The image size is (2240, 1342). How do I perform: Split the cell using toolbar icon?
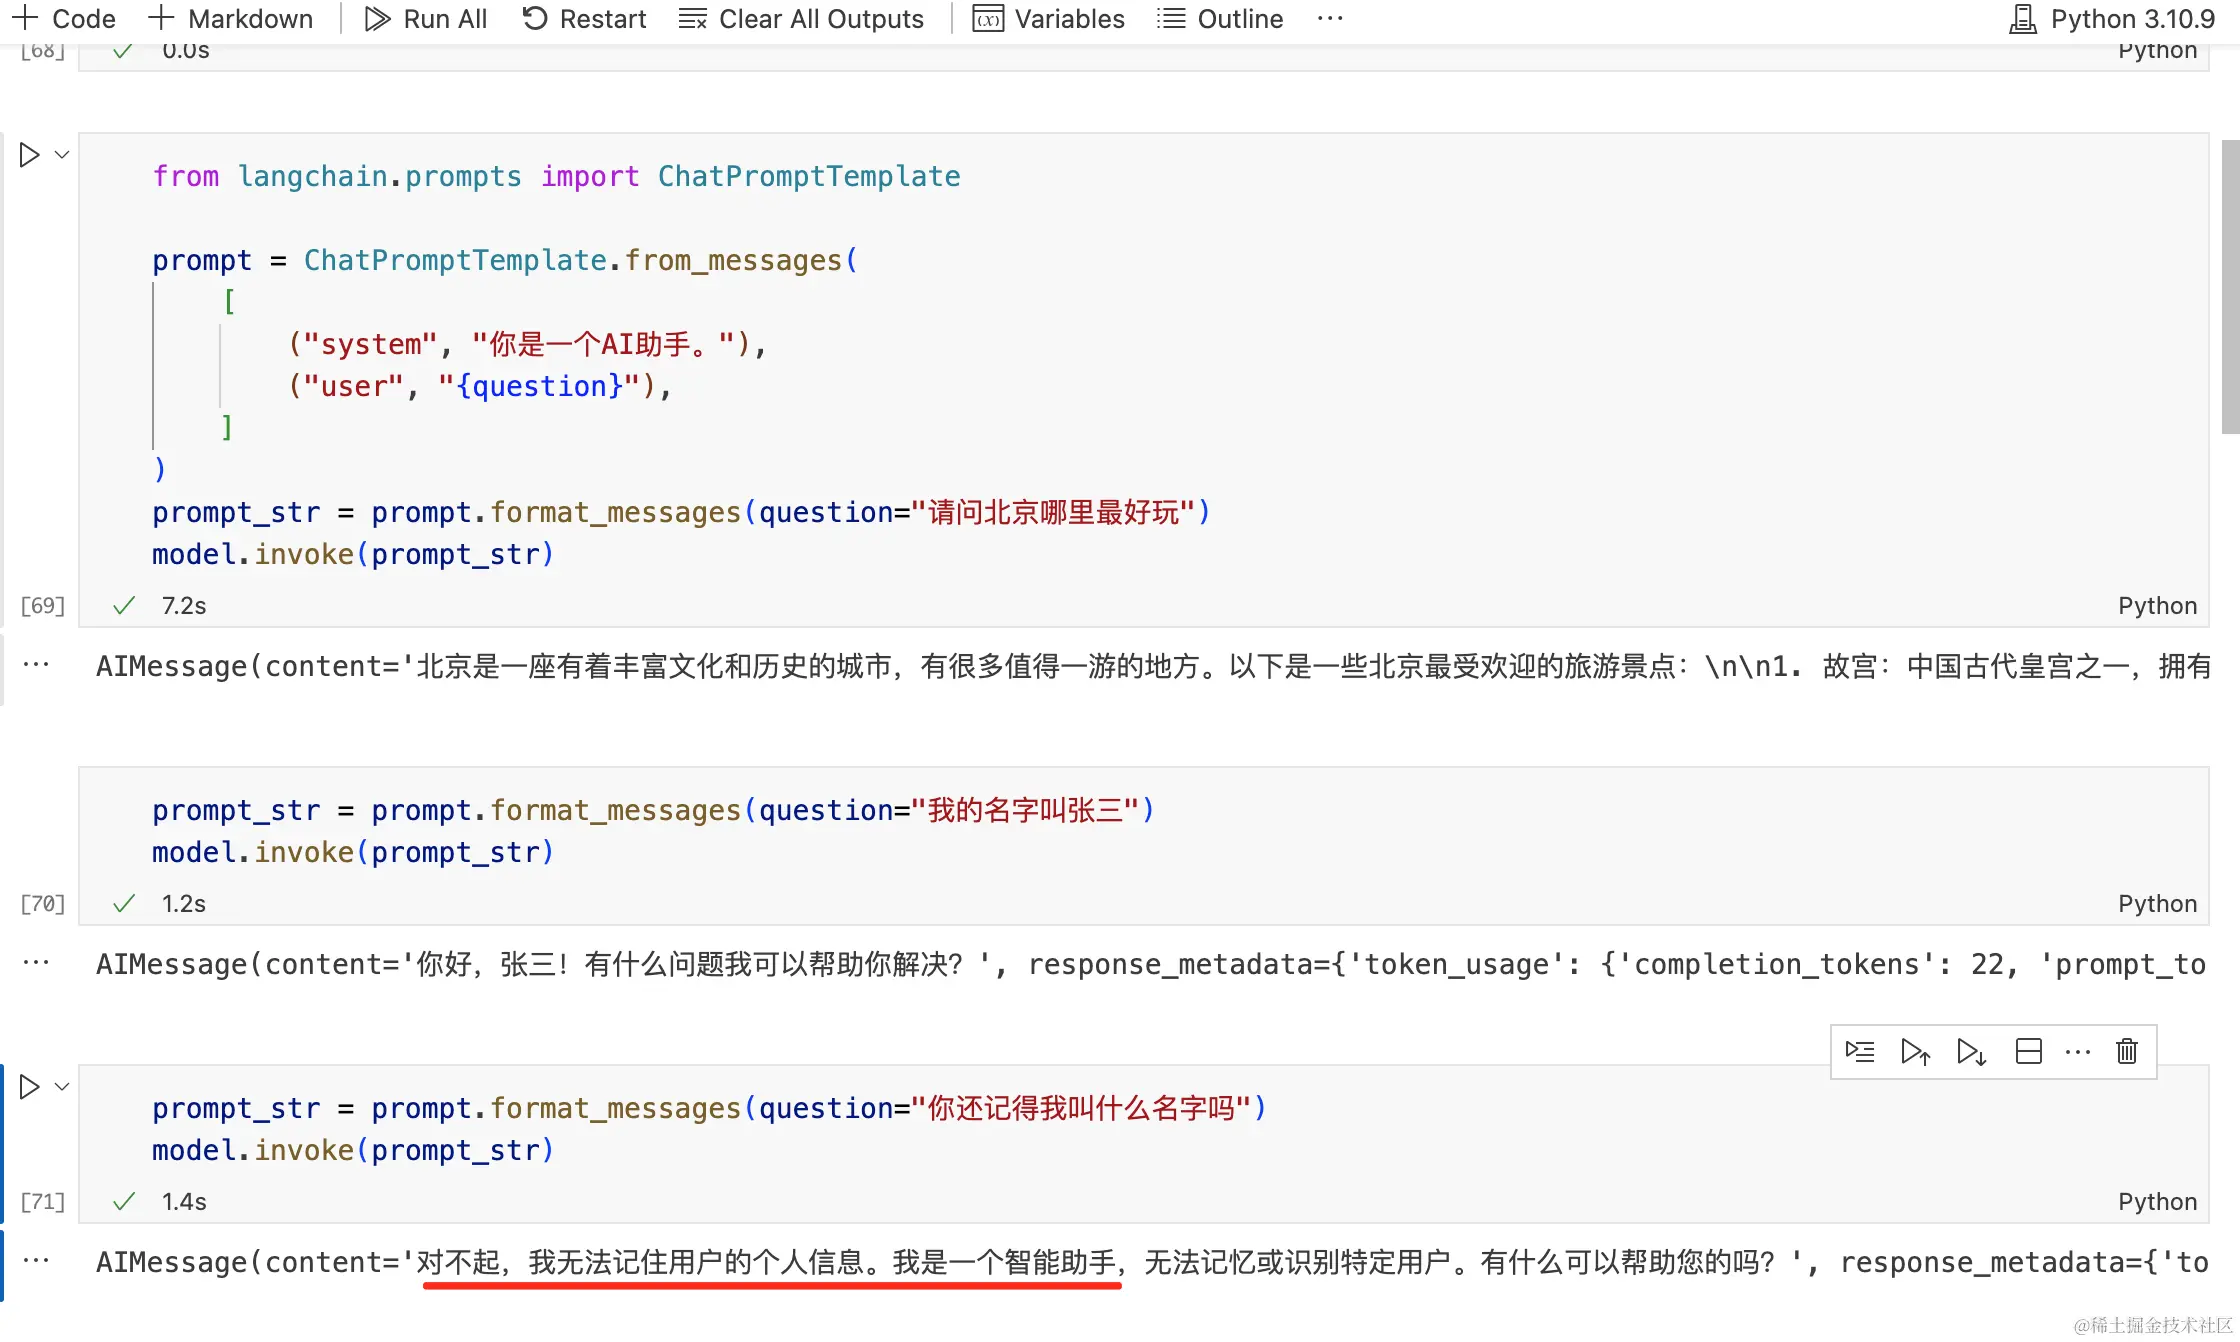click(2028, 1051)
